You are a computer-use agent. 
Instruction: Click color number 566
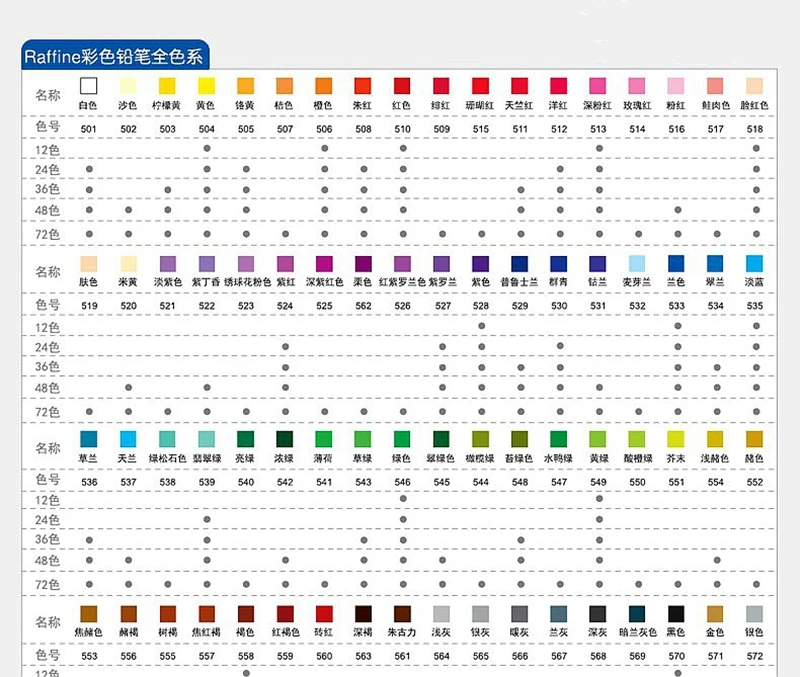coord(520,656)
